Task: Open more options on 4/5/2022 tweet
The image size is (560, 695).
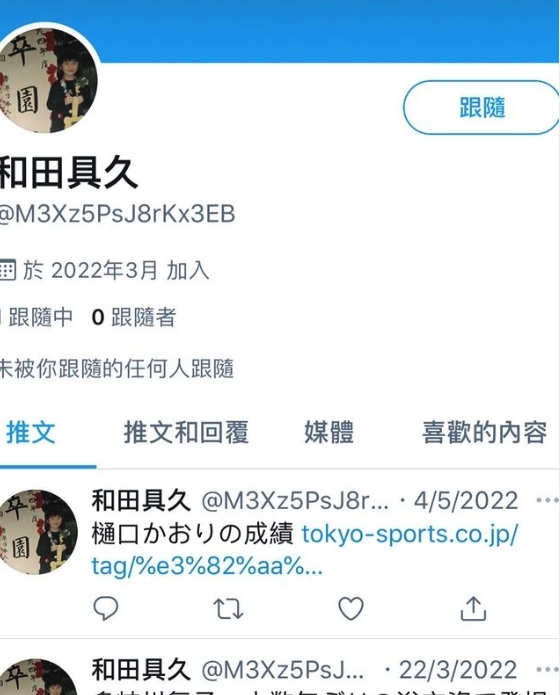Action: point(547,500)
